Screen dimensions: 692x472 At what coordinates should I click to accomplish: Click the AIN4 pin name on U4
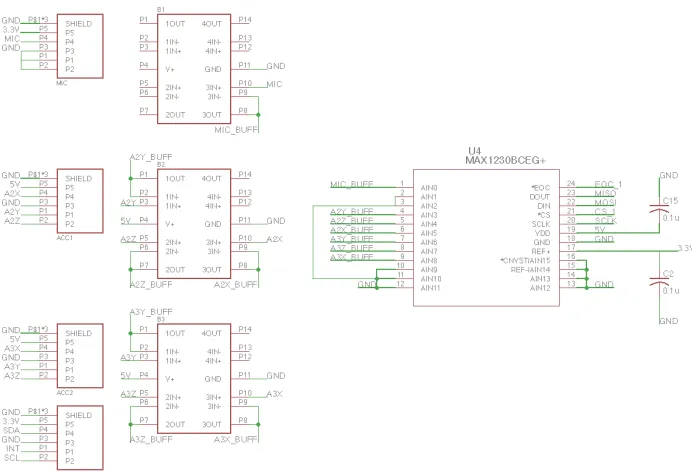pyautogui.click(x=429, y=224)
